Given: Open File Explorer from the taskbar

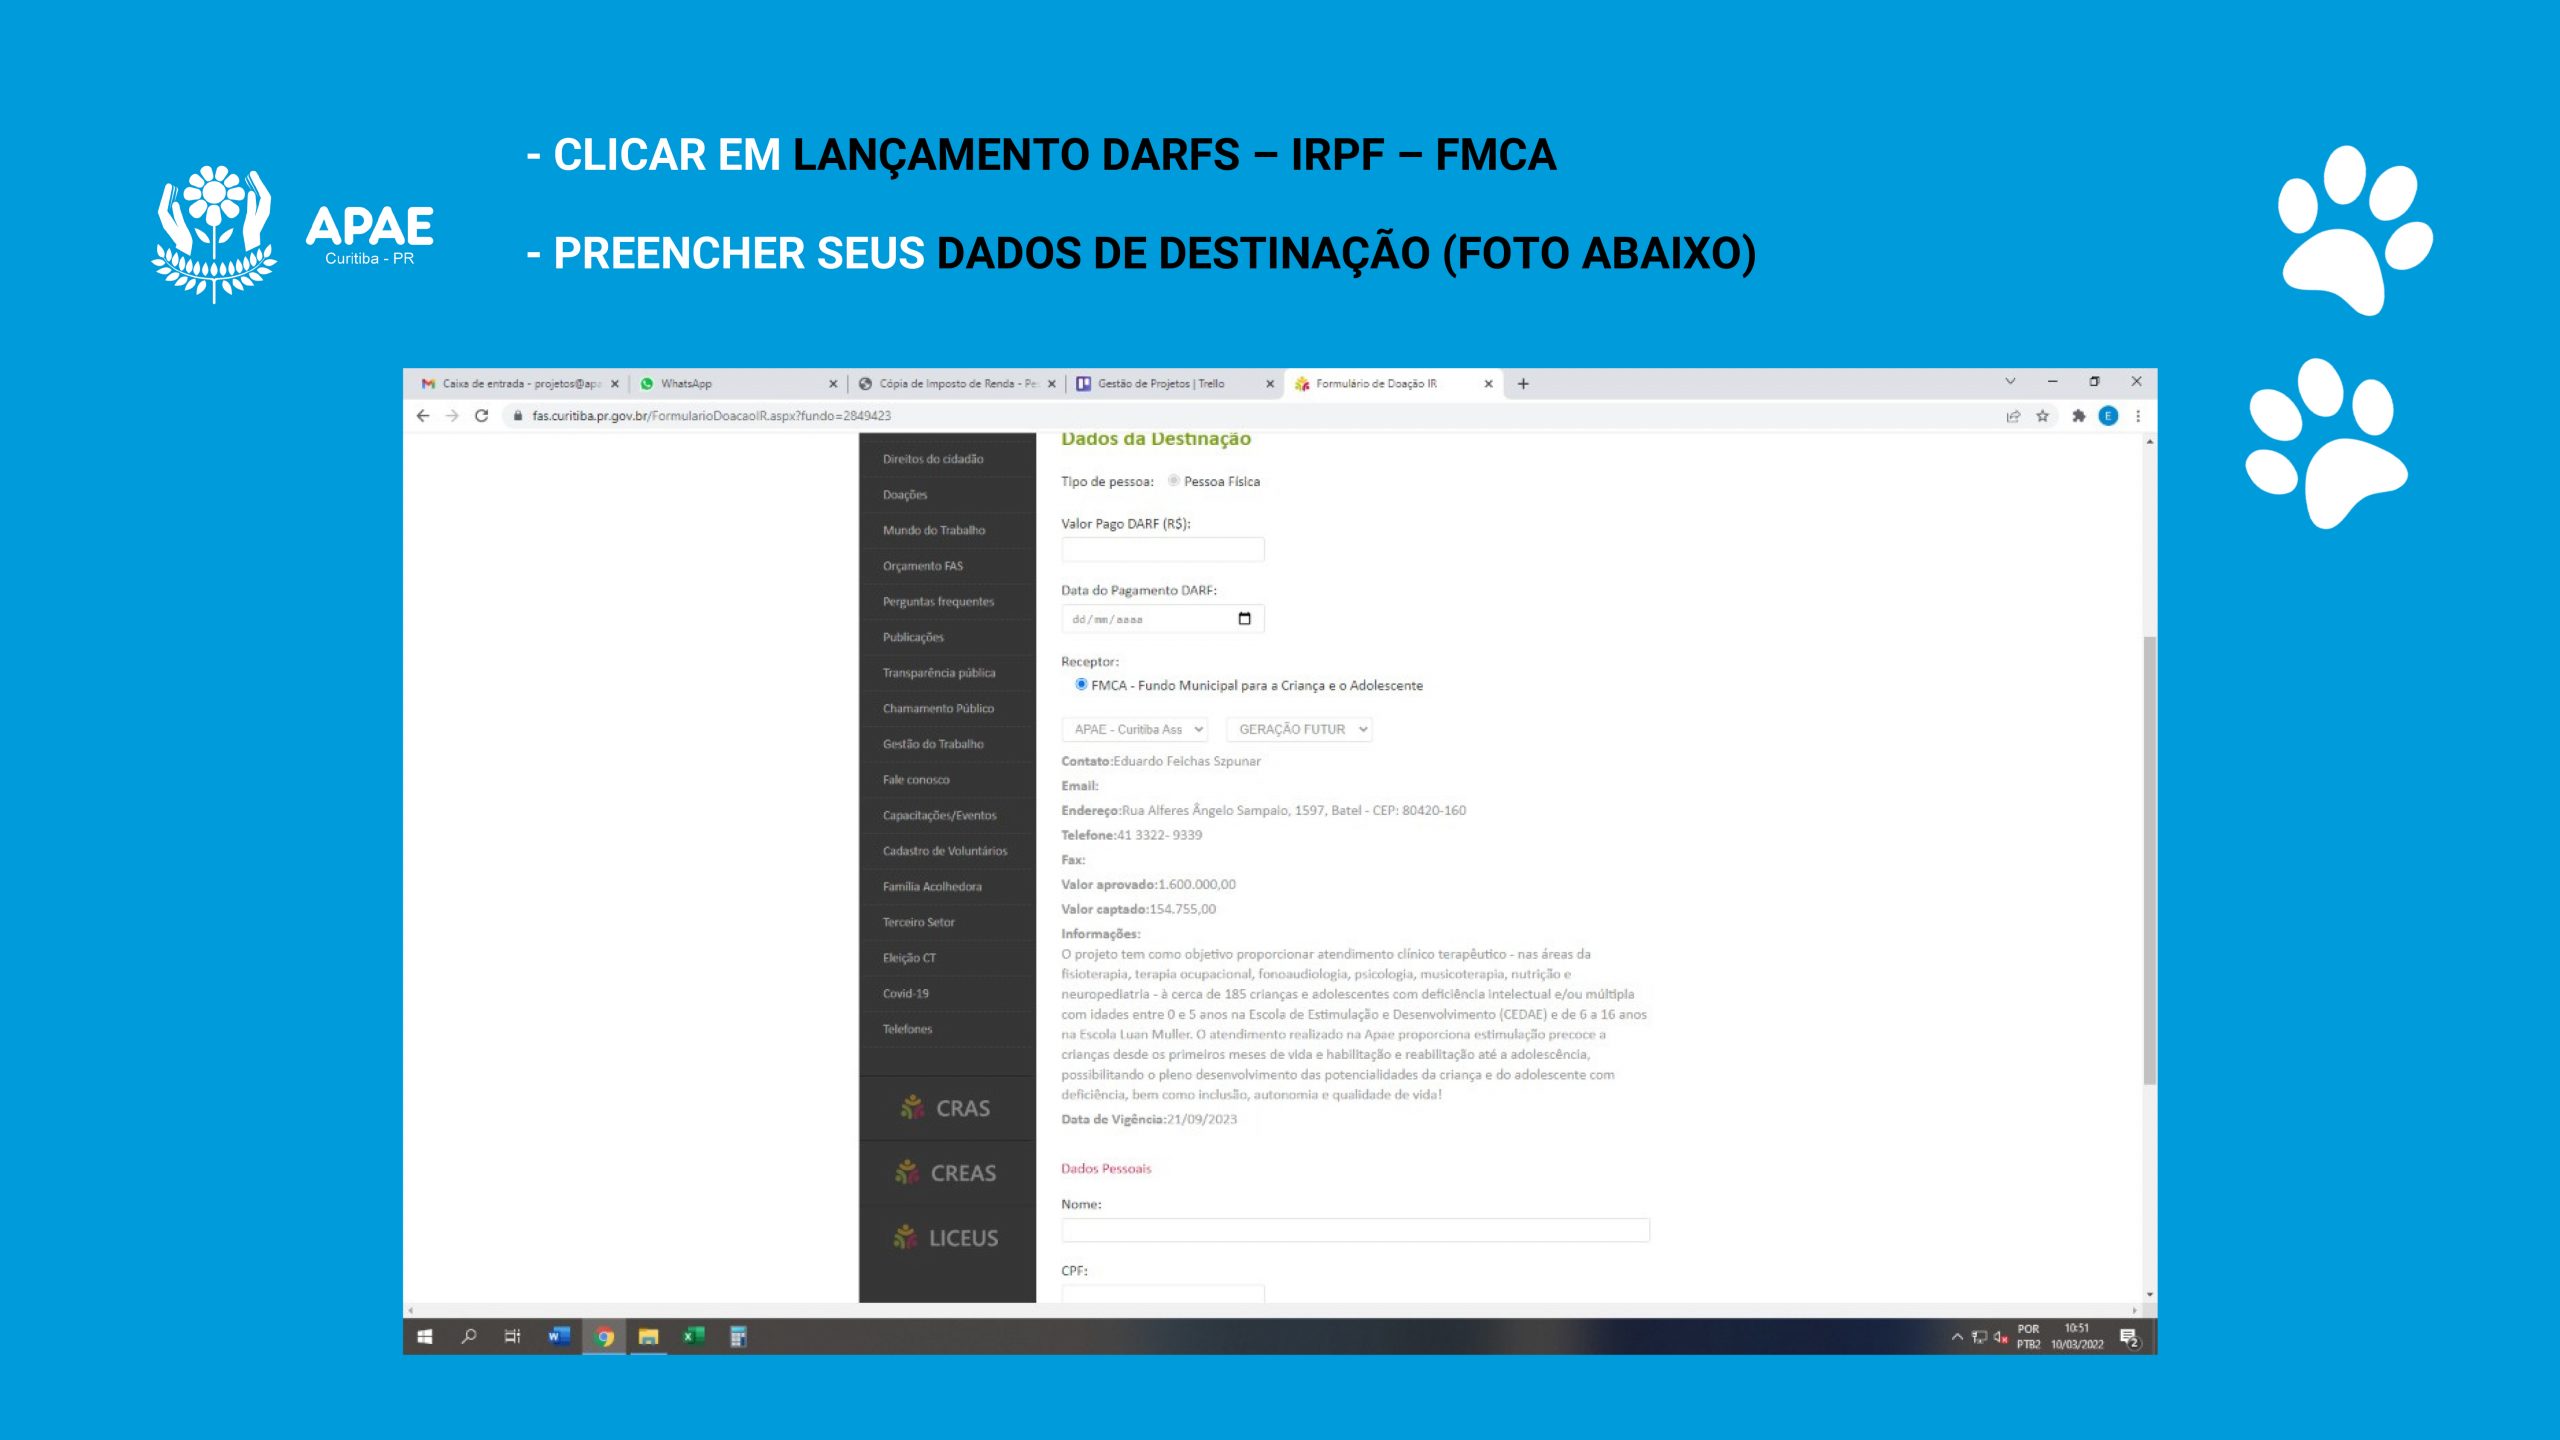Looking at the screenshot, I should pyautogui.click(x=648, y=1337).
